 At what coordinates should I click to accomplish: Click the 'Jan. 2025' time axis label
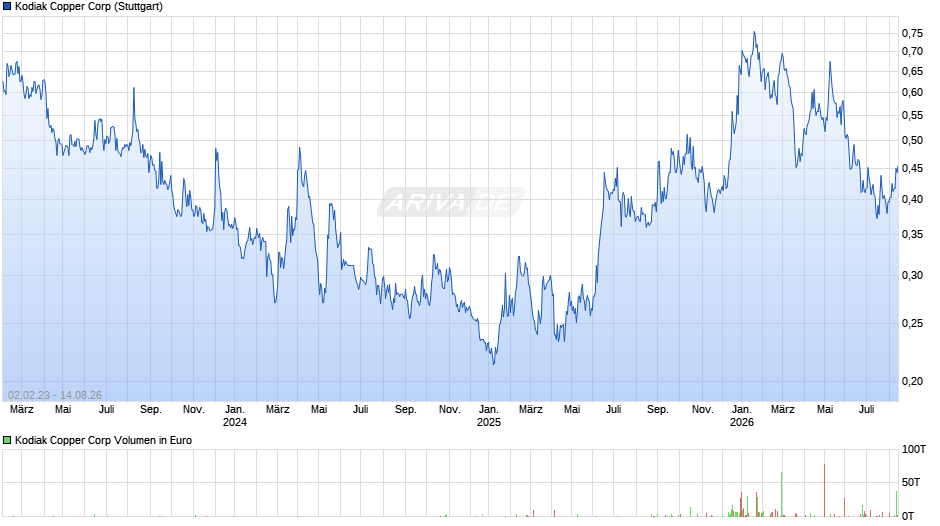[x=489, y=416]
